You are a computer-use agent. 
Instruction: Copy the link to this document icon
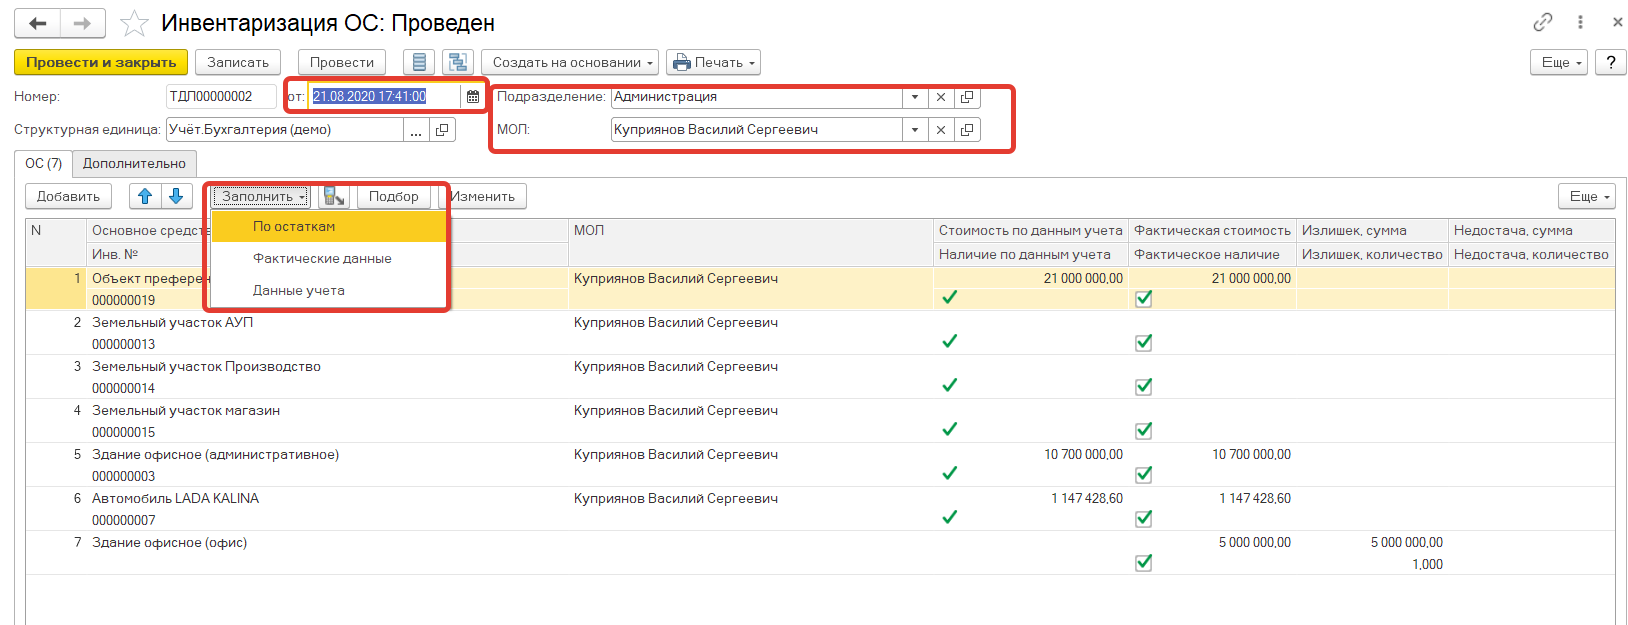tap(1542, 22)
